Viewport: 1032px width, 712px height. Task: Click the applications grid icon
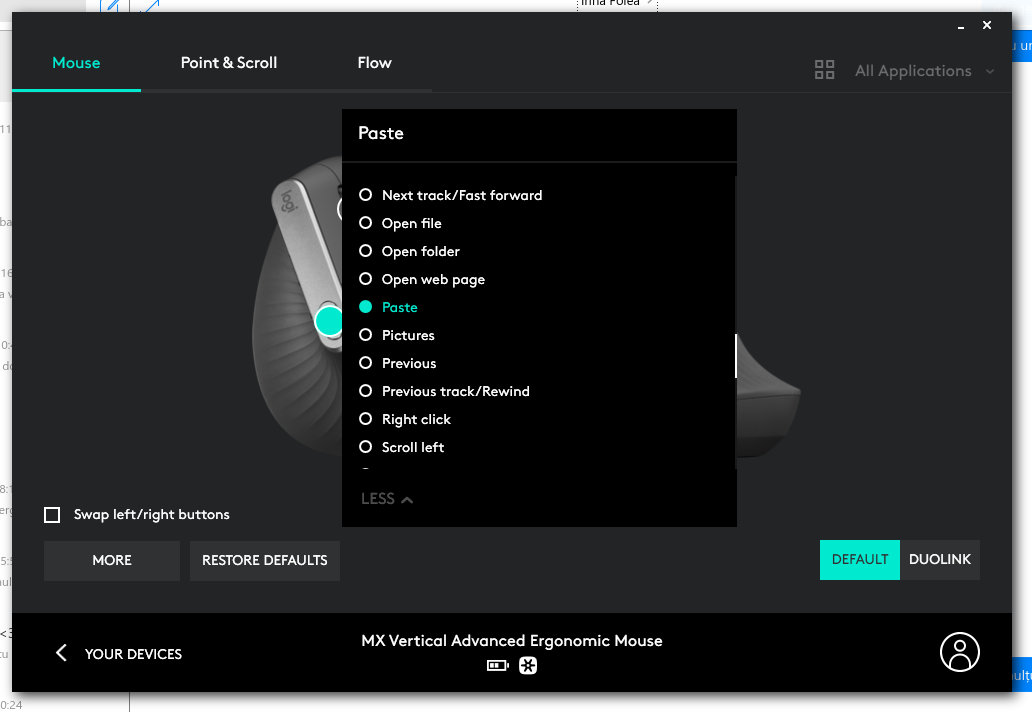pyautogui.click(x=824, y=70)
